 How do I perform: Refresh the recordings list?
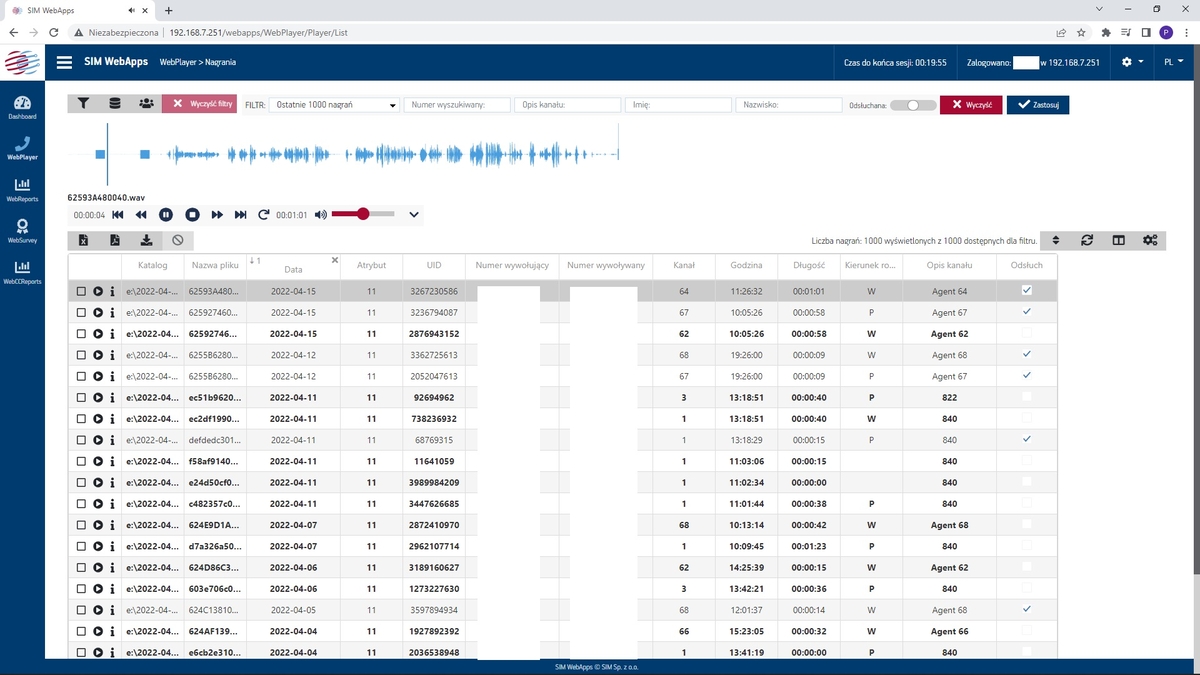pyautogui.click(x=1087, y=240)
